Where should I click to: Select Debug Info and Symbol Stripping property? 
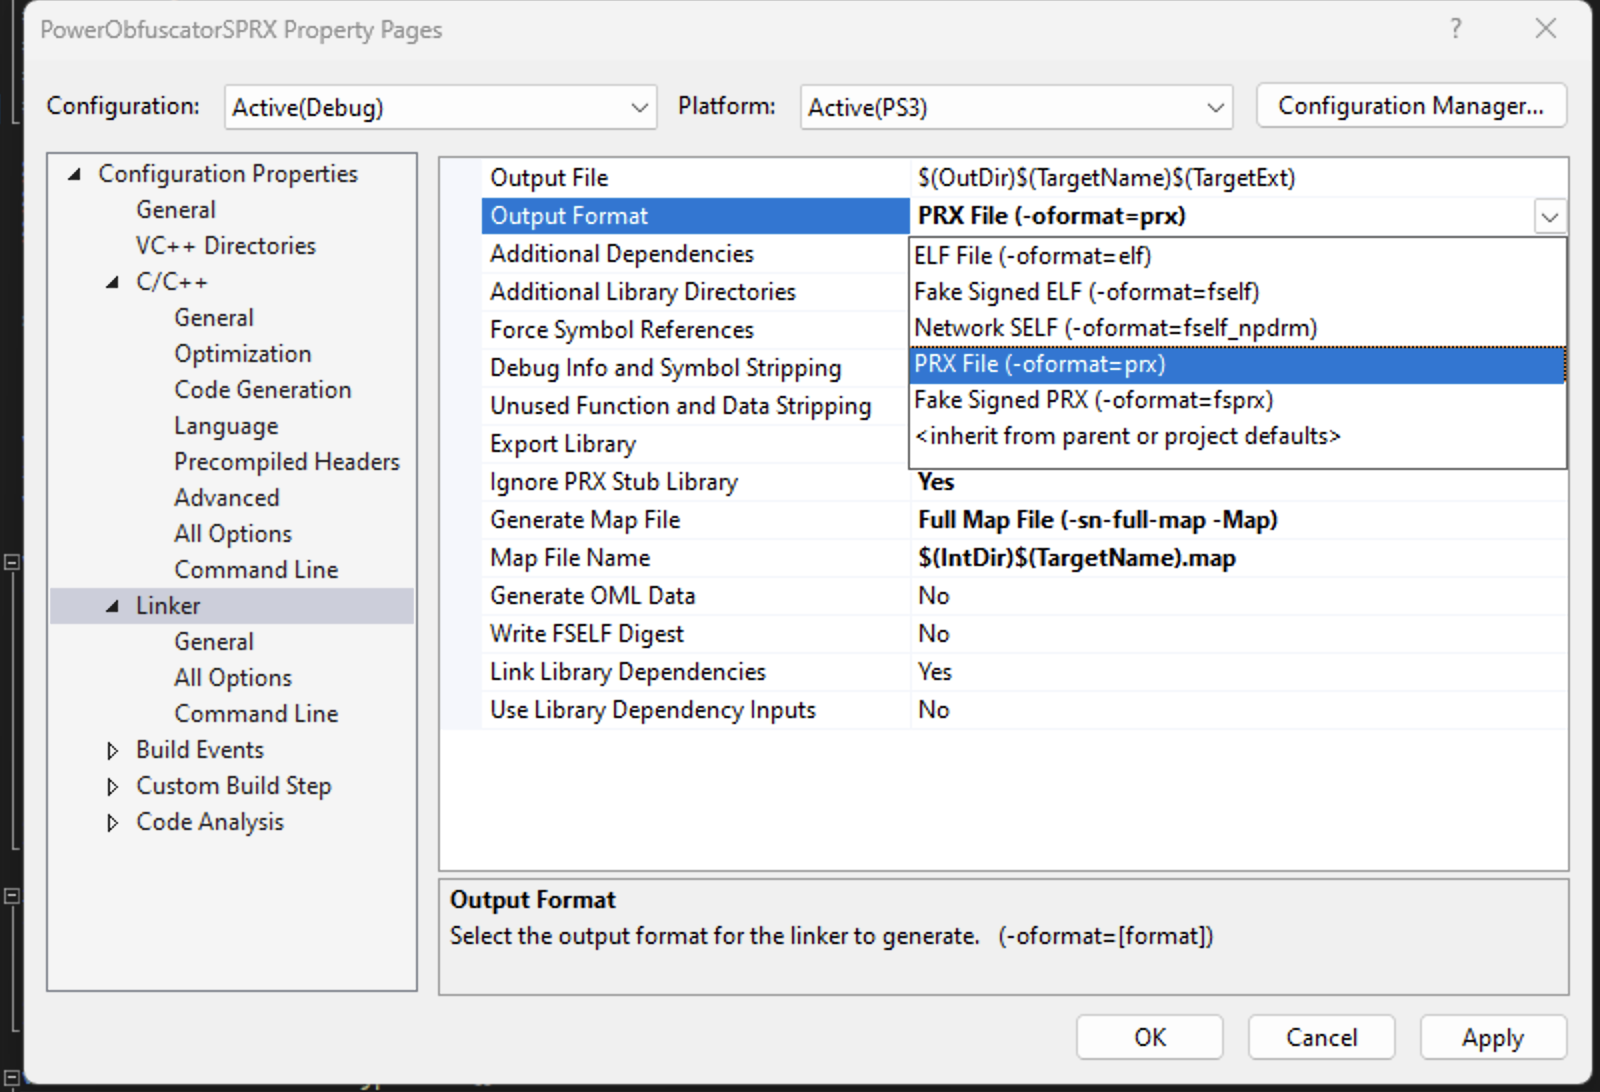point(666,368)
